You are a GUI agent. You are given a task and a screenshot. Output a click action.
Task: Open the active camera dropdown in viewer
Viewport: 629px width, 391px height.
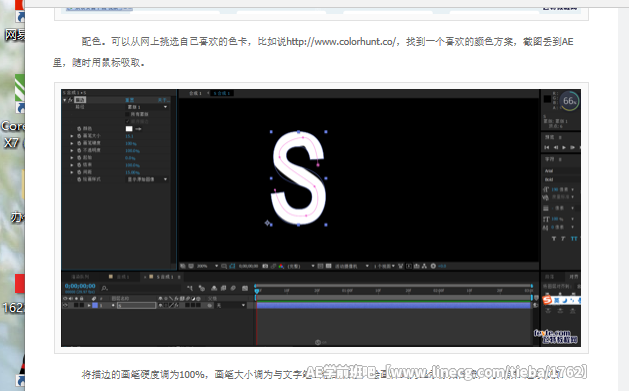pyautogui.click(x=352, y=266)
